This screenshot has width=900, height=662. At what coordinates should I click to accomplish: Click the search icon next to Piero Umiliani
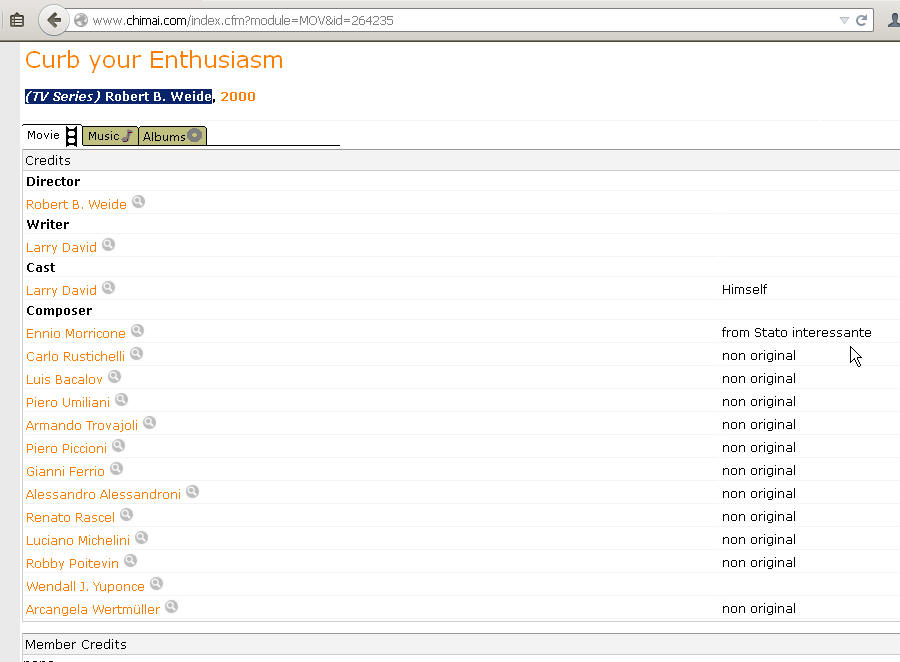pos(121,400)
